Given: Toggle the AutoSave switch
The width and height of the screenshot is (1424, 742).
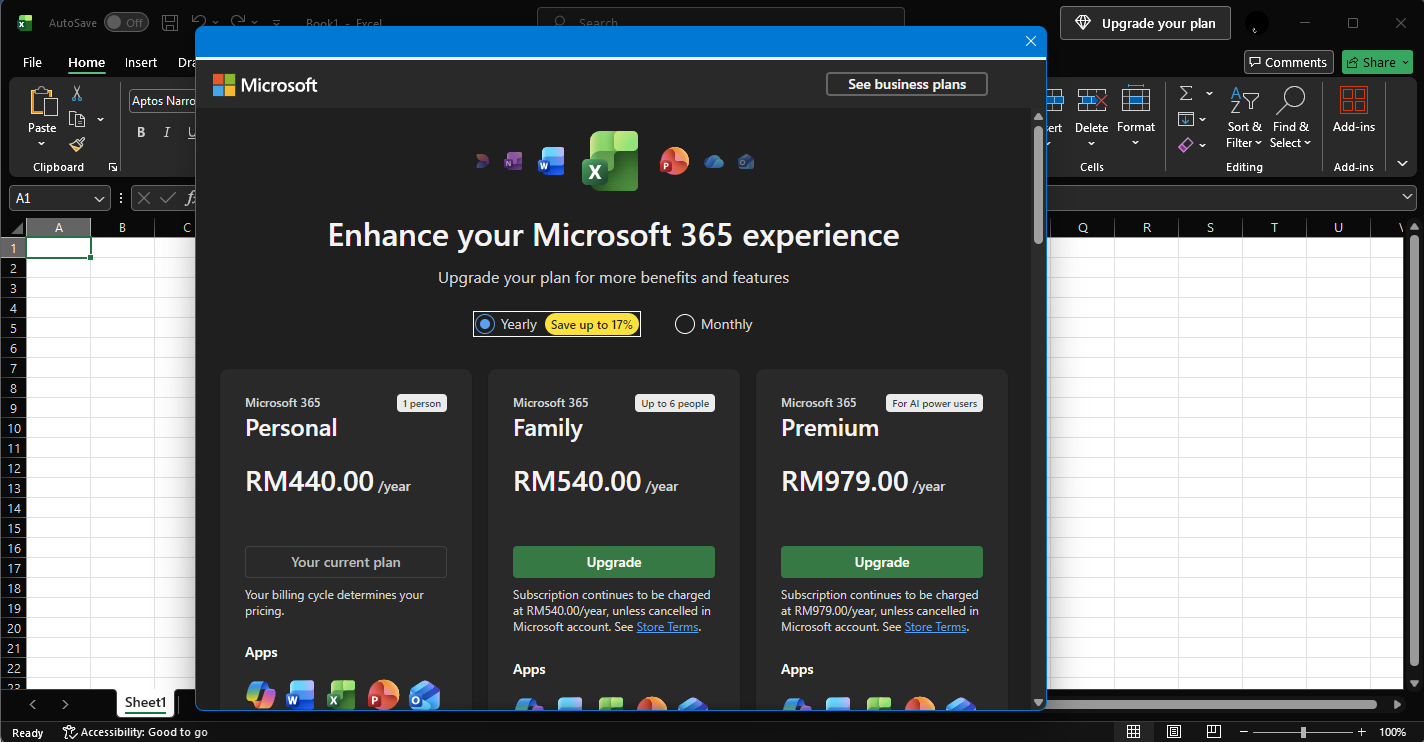Looking at the screenshot, I should coord(126,22).
